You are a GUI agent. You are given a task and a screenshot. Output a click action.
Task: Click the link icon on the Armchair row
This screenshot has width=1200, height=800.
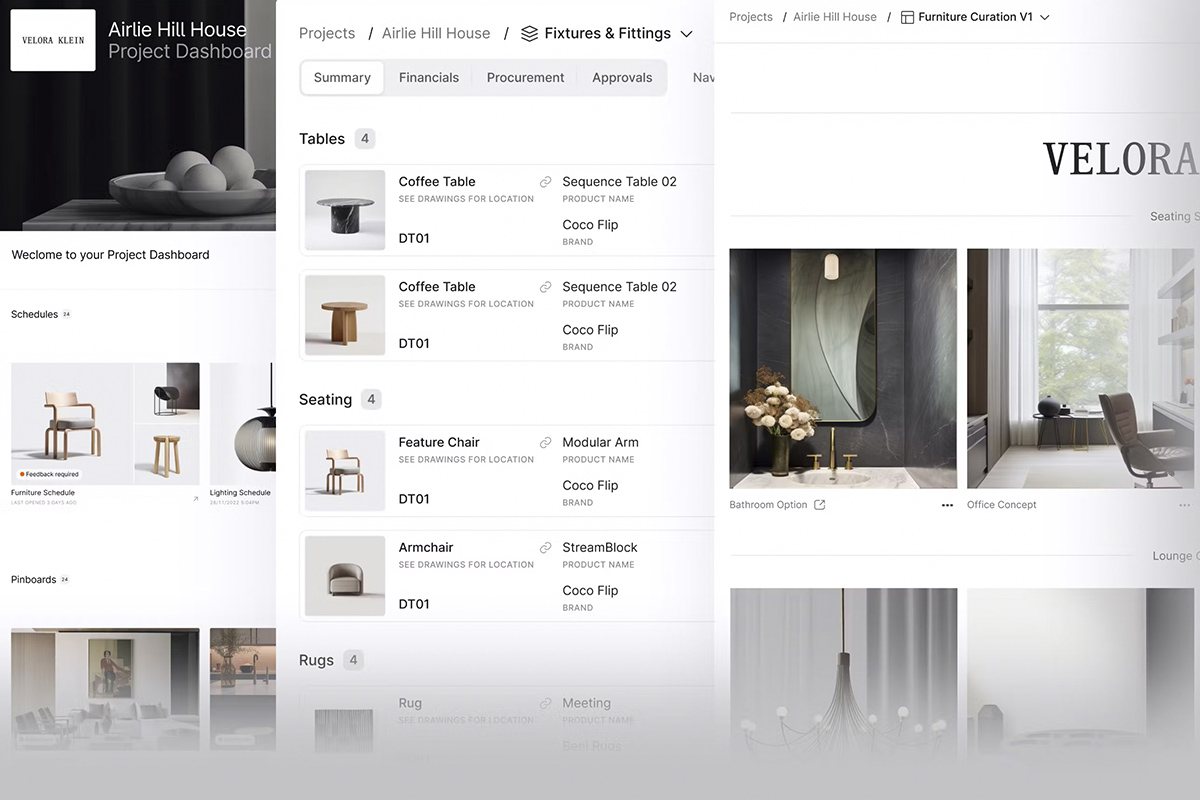click(x=545, y=548)
